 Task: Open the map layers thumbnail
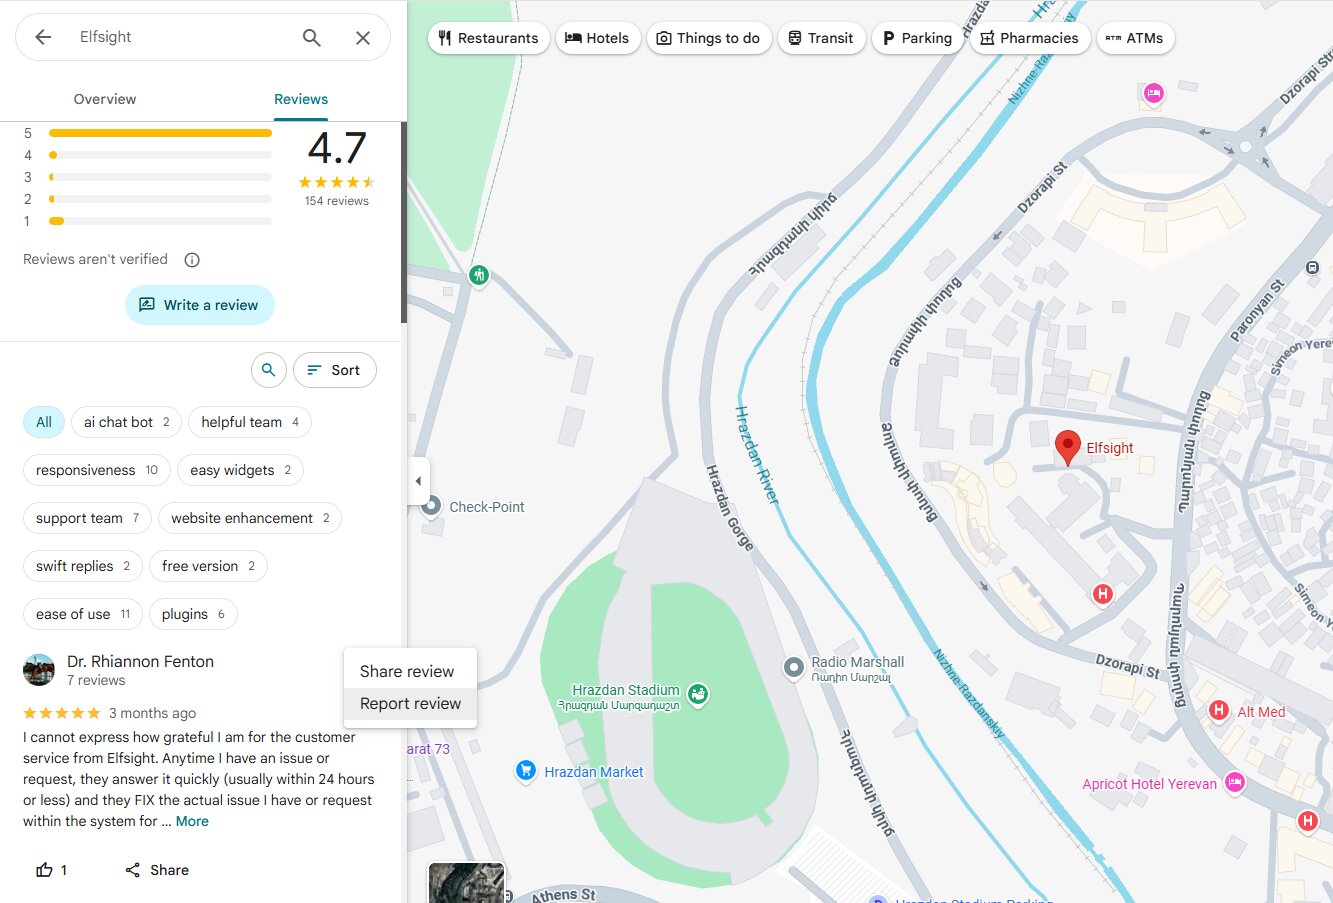[466, 882]
